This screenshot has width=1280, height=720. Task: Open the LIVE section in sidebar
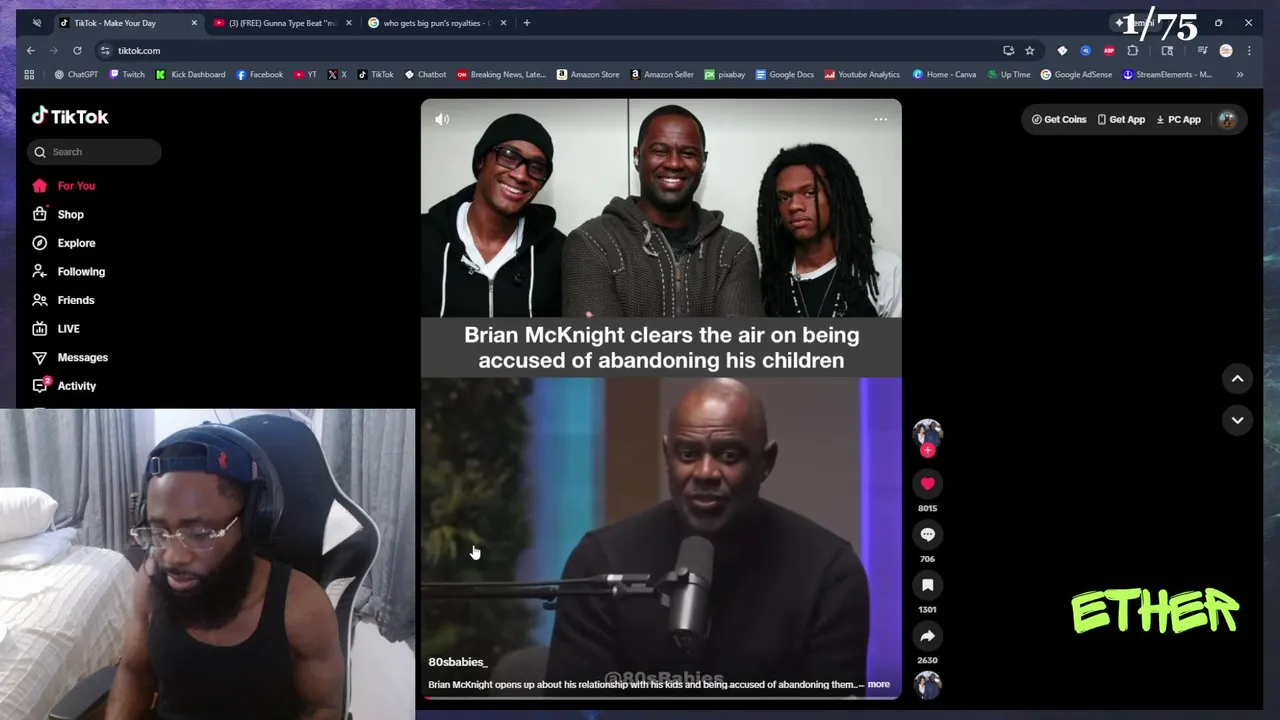coord(56,329)
